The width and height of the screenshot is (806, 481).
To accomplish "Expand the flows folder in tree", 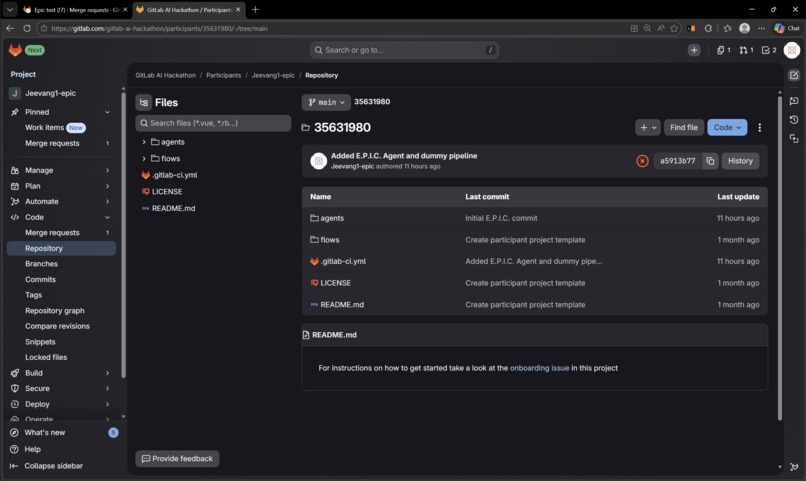I will pyautogui.click(x=144, y=159).
